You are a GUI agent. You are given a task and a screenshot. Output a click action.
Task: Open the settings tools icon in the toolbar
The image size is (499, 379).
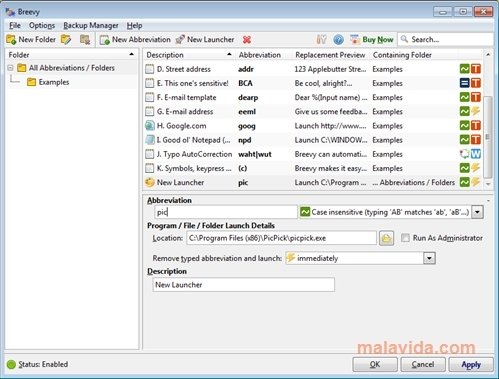[321, 40]
